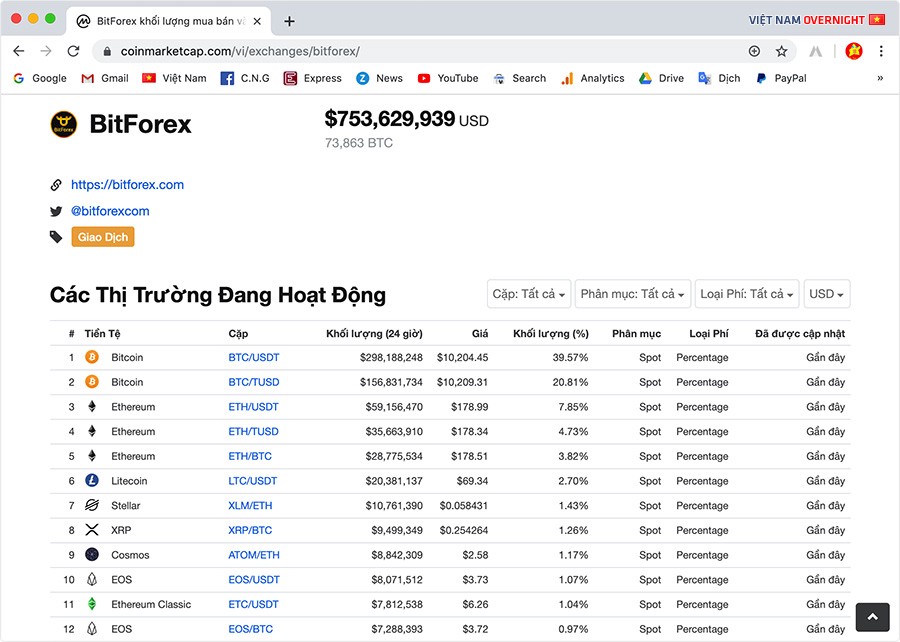This screenshot has width=900, height=642.
Task: Open the PayPal bookmark
Action: click(781, 78)
